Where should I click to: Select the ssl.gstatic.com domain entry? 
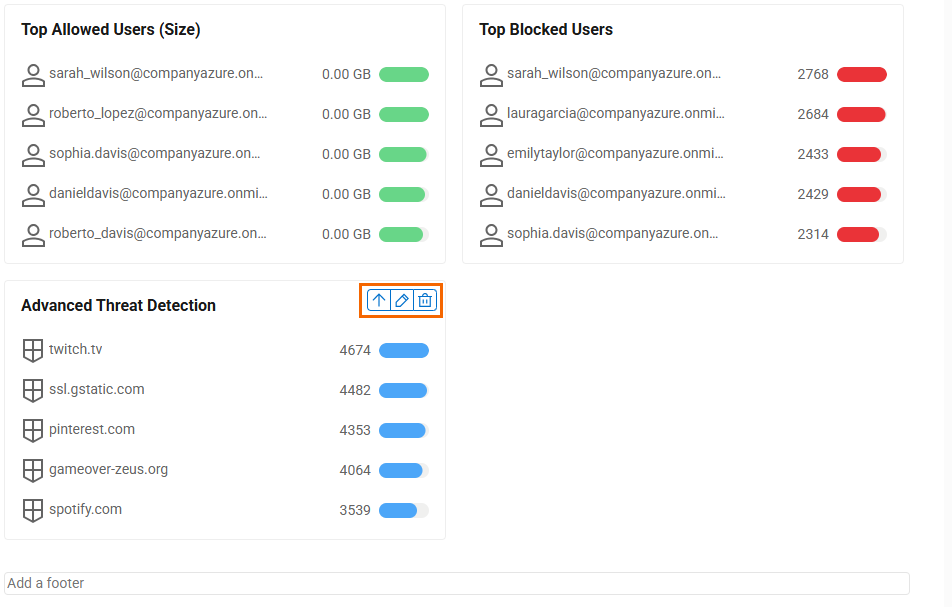(x=97, y=389)
